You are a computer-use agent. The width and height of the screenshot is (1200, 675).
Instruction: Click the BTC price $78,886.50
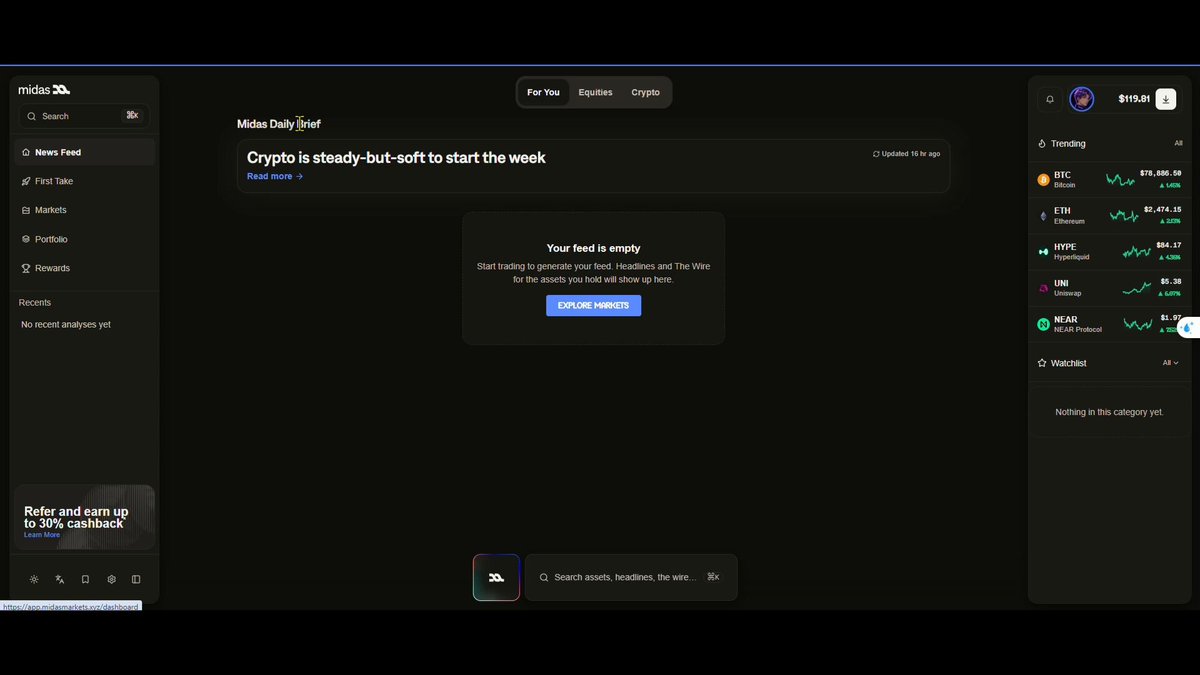click(1160, 173)
